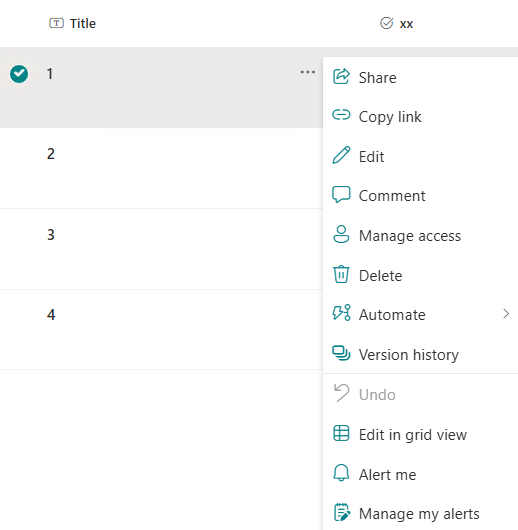Image resolution: width=518 pixels, height=530 pixels.
Task: Click the Delete trash can icon
Action: 341,274
